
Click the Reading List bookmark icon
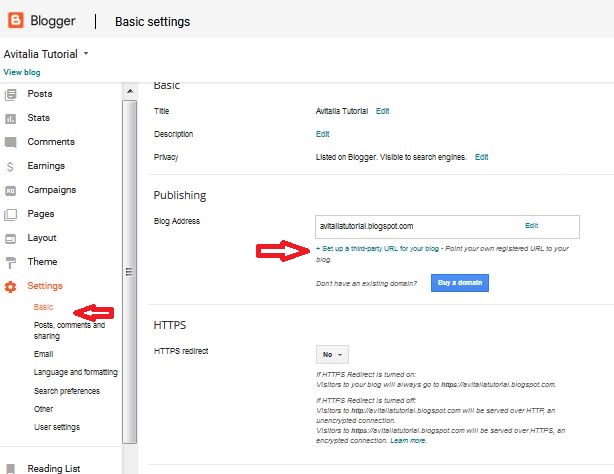pyautogui.click(x=11, y=469)
